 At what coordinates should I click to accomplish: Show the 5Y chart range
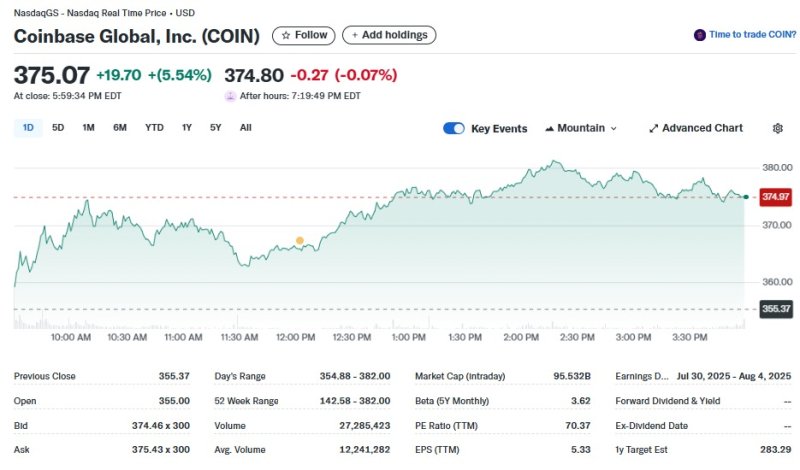[x=215, y=128]
